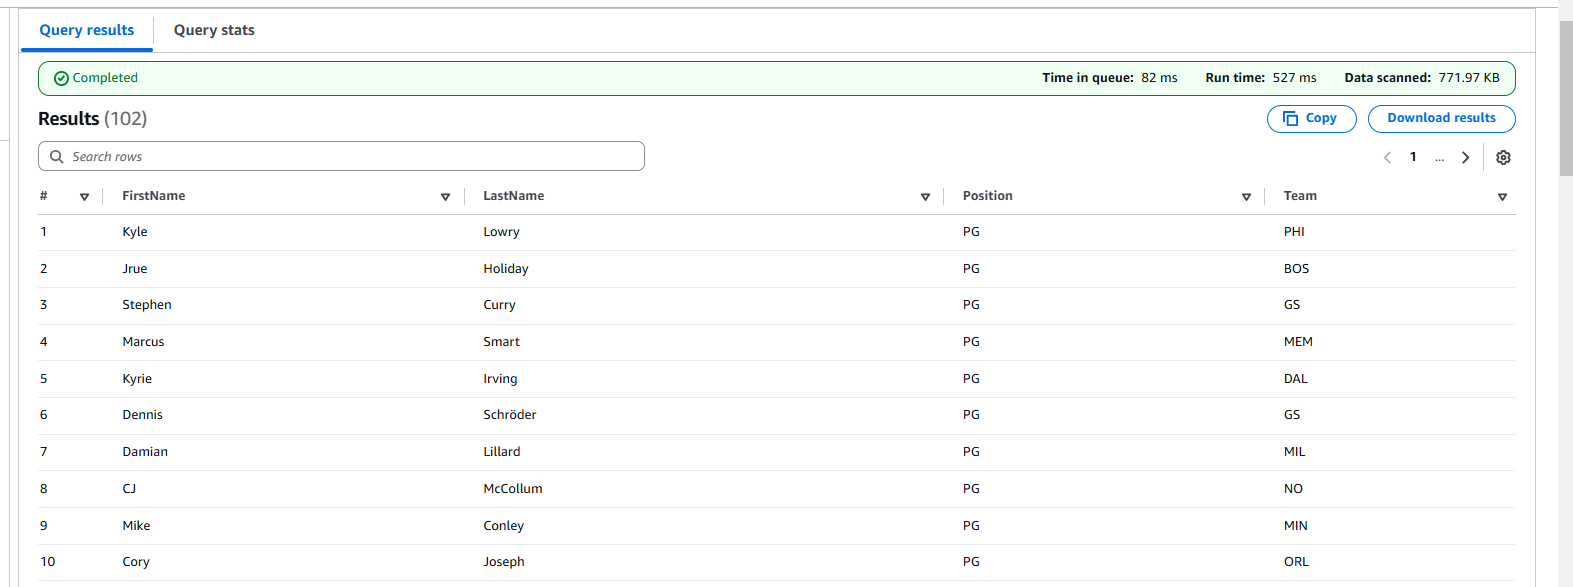
Task: Click the Lowry last name cell
Action: click(501, 232)
